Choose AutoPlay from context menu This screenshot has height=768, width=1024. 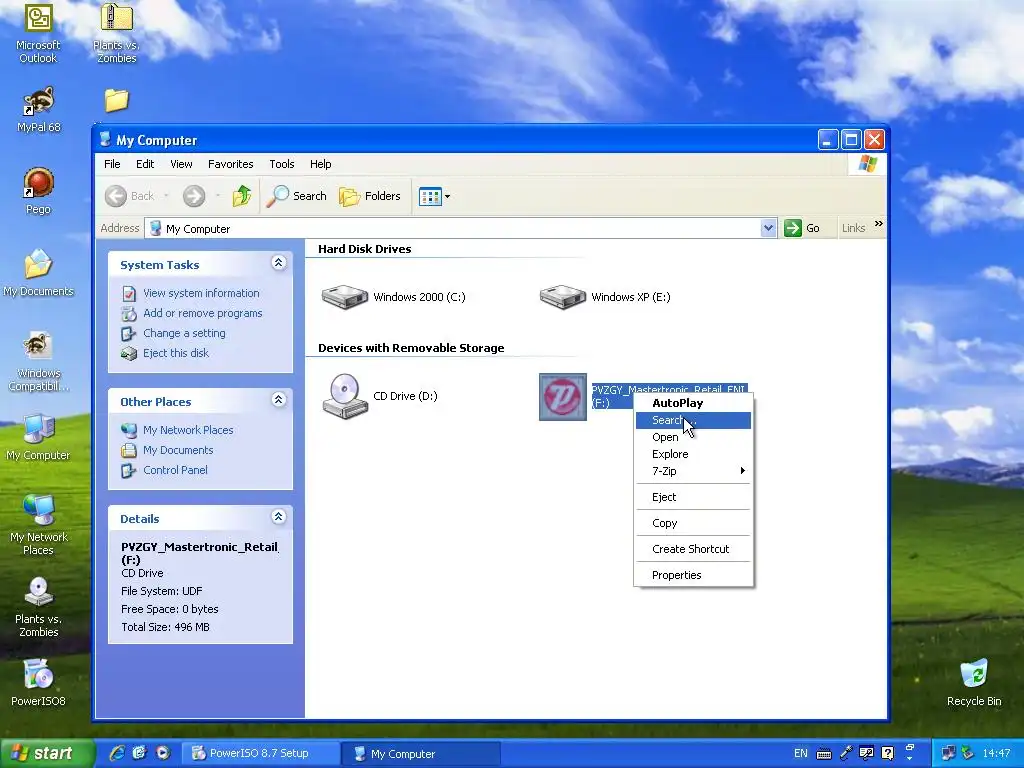(x=694, y=403)
